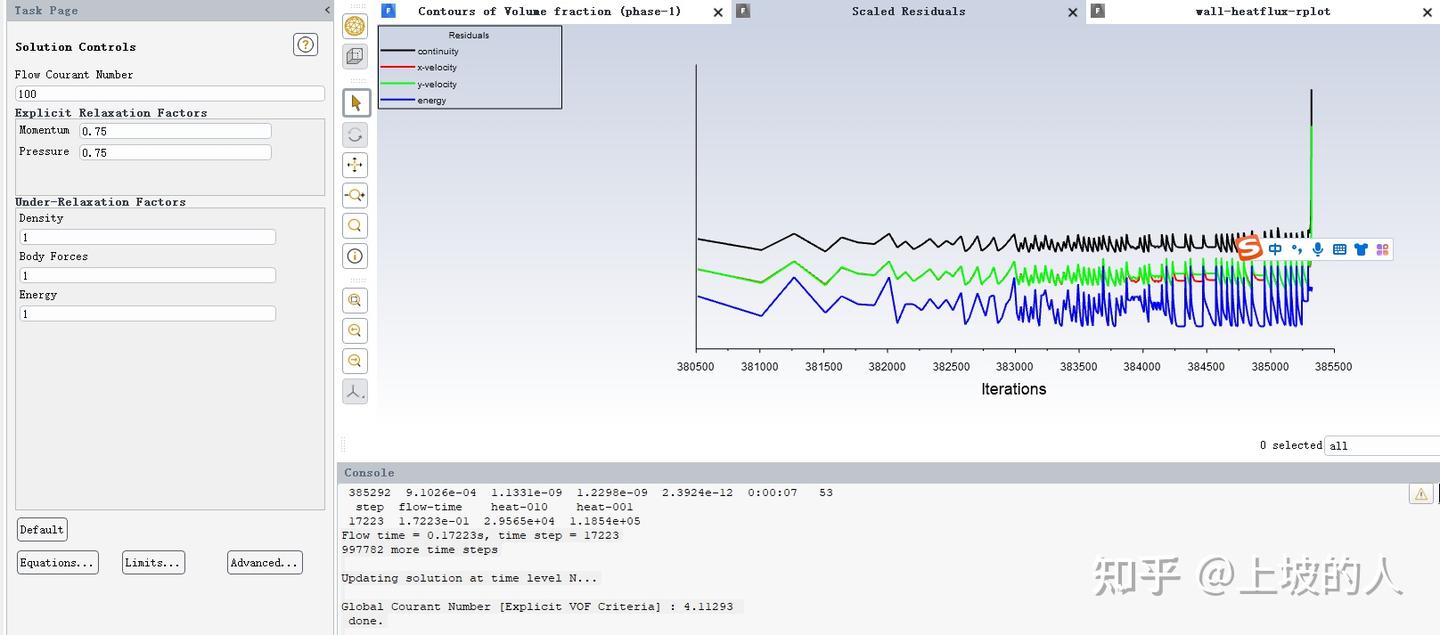Click the mesh display sphere icon
This screenshot has width=1440, height=635.
(355, 26)
